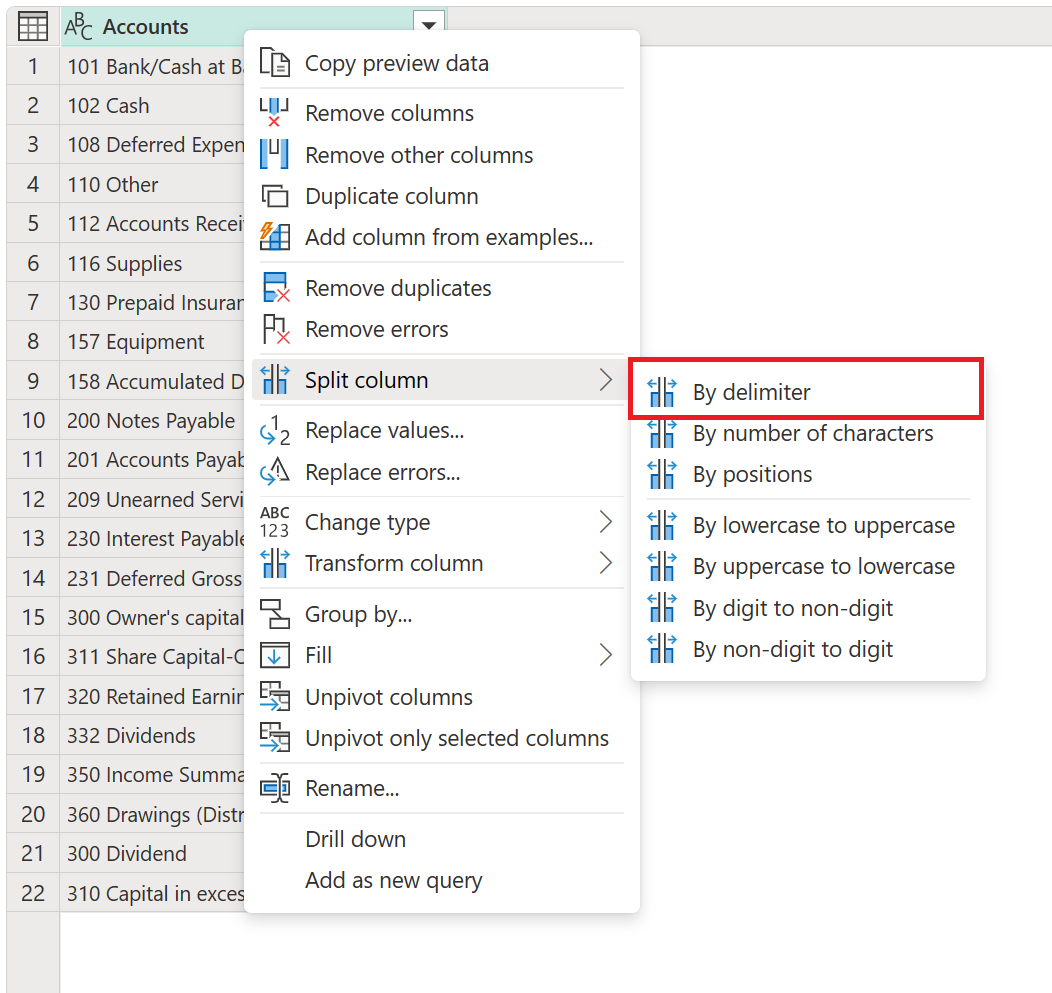Select By uppercase to lowercase option
The height and width of the screenshot is (993, 1052).
click(822, 566)
